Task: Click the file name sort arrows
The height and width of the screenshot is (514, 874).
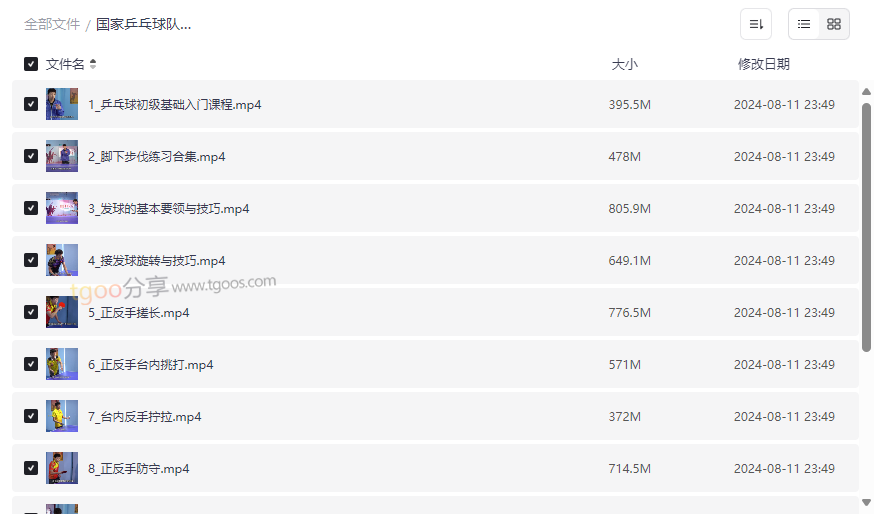Action: pyautogui.click(x=93, y=64)
